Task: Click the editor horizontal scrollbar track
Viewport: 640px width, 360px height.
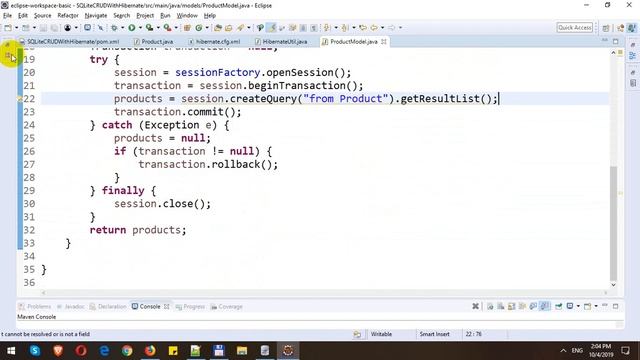Action: click(x=324, y=293)
